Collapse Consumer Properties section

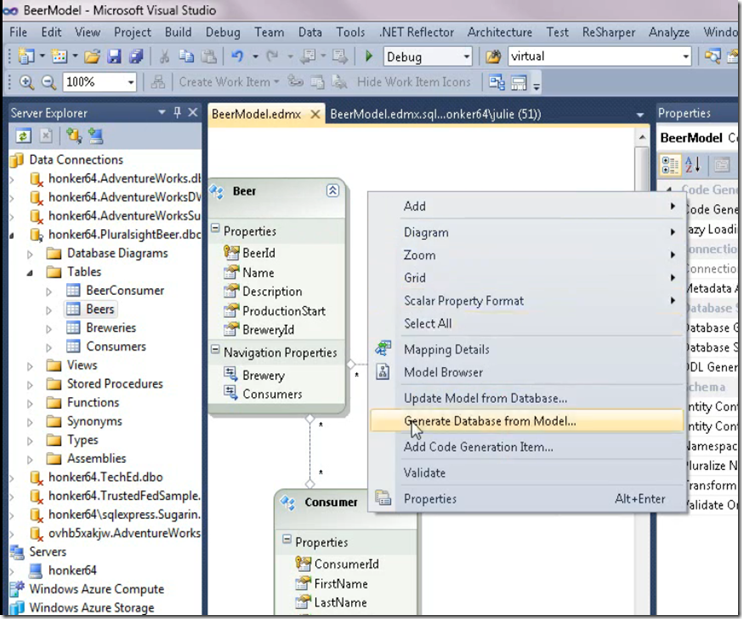coord(287,539)
